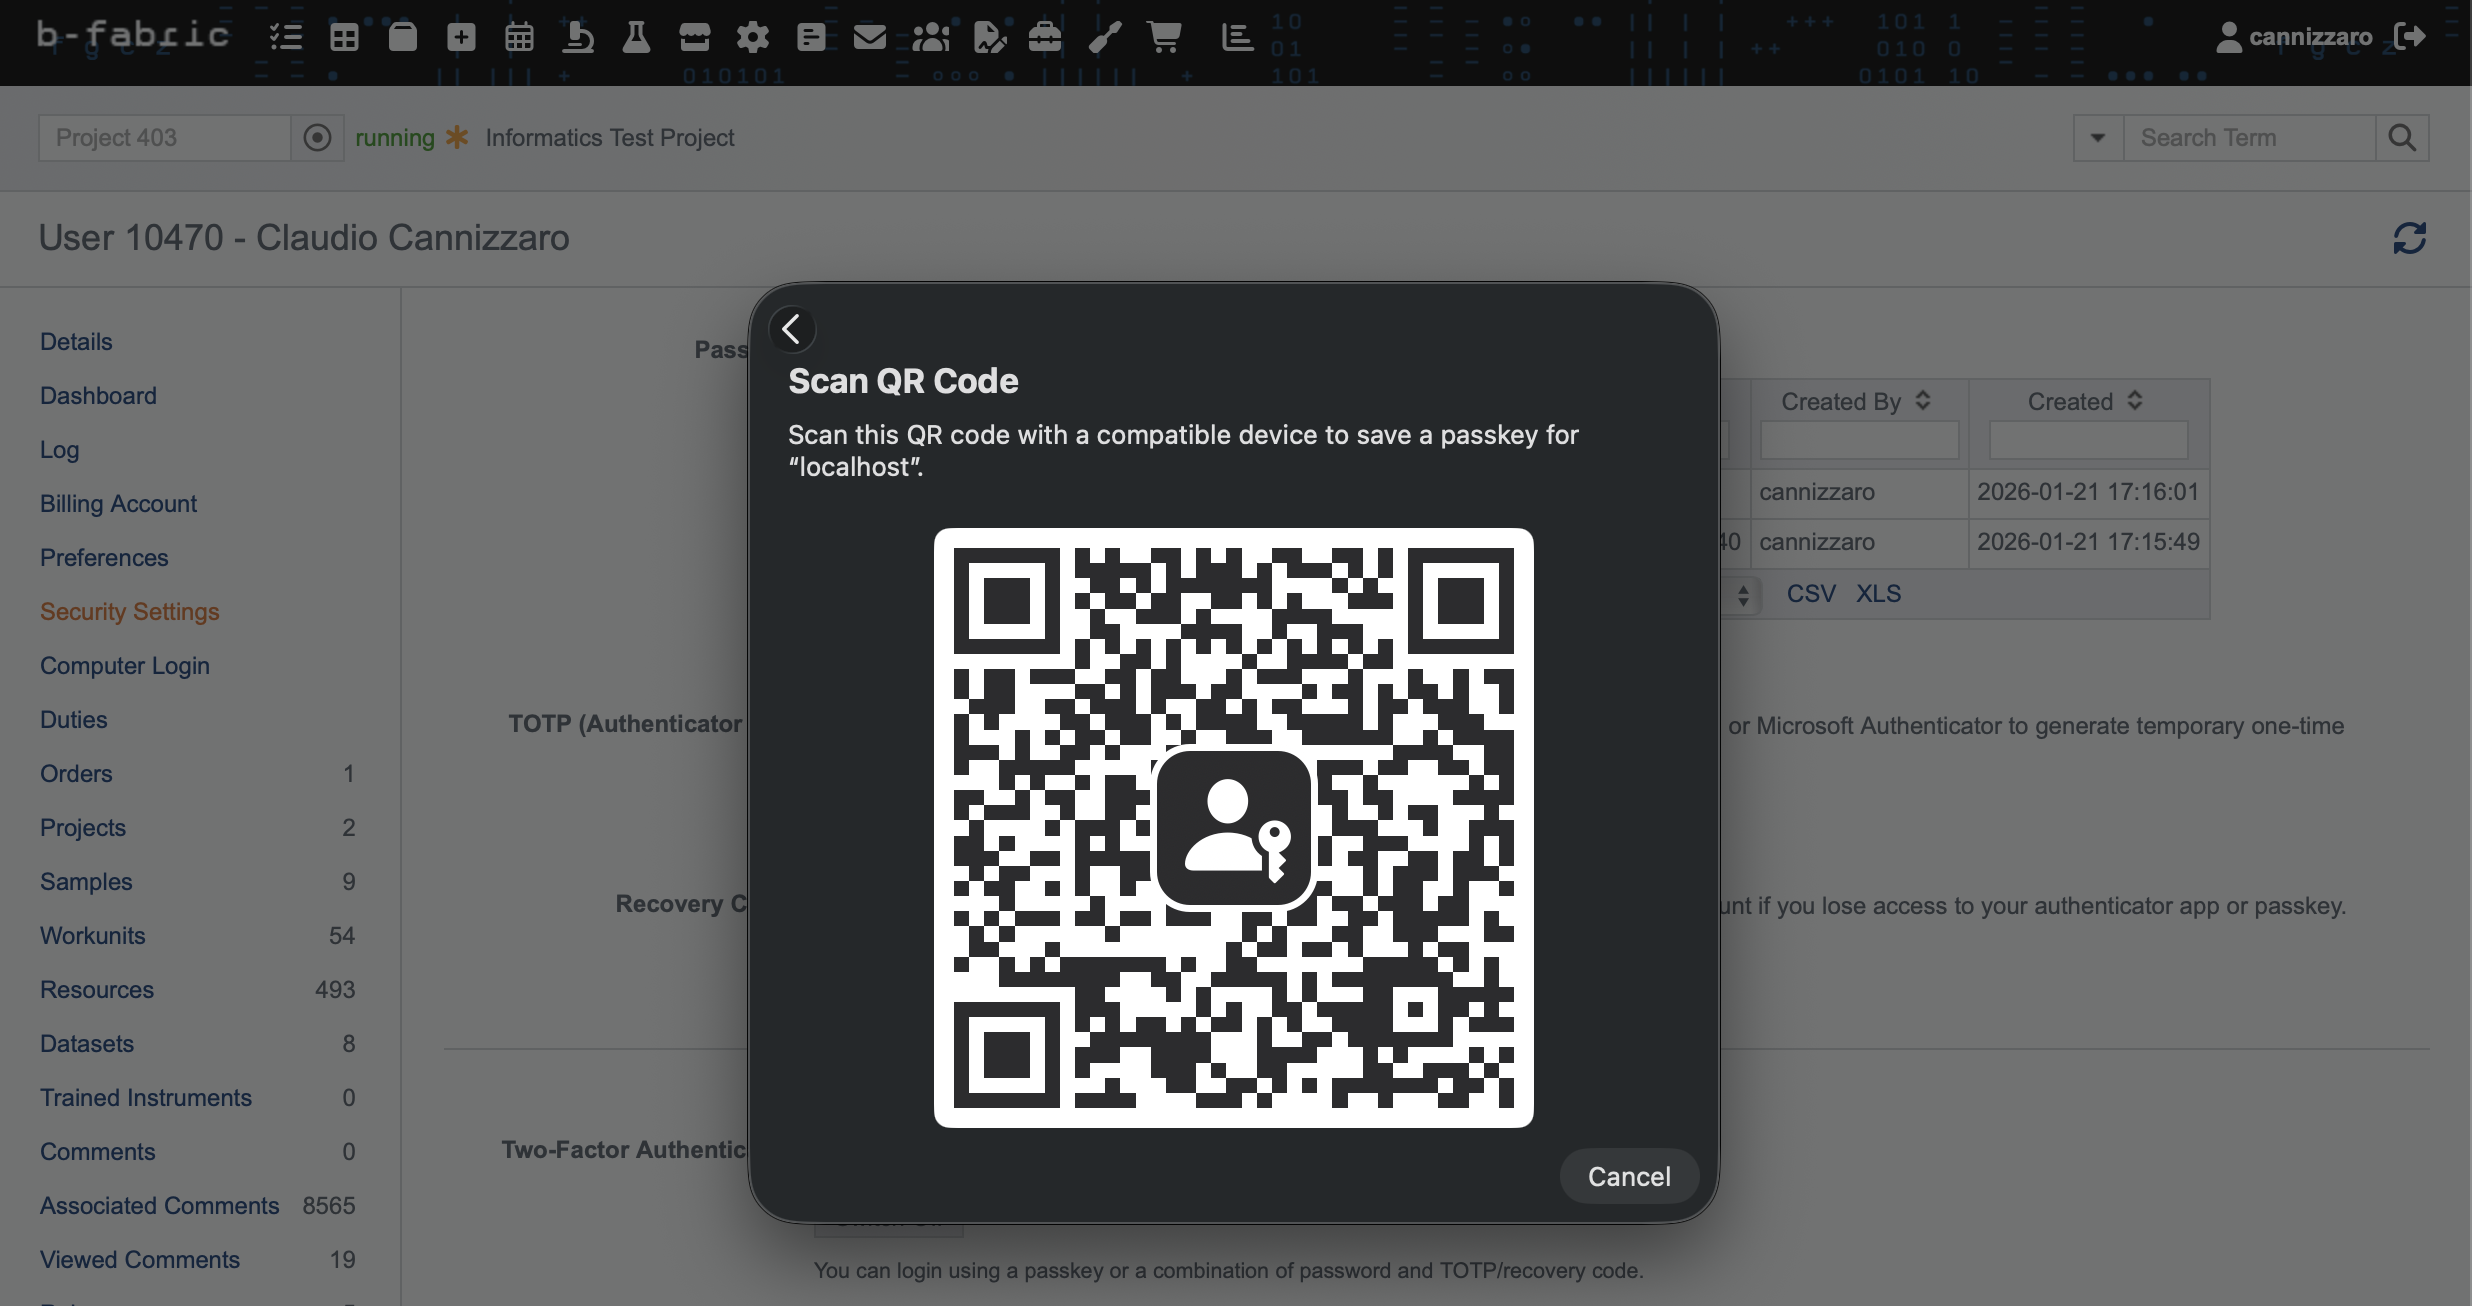The height and width of the screenshot is (1306, 2472).
Task: Go back with the dialog chevron arrow
Action: (792, 329)
